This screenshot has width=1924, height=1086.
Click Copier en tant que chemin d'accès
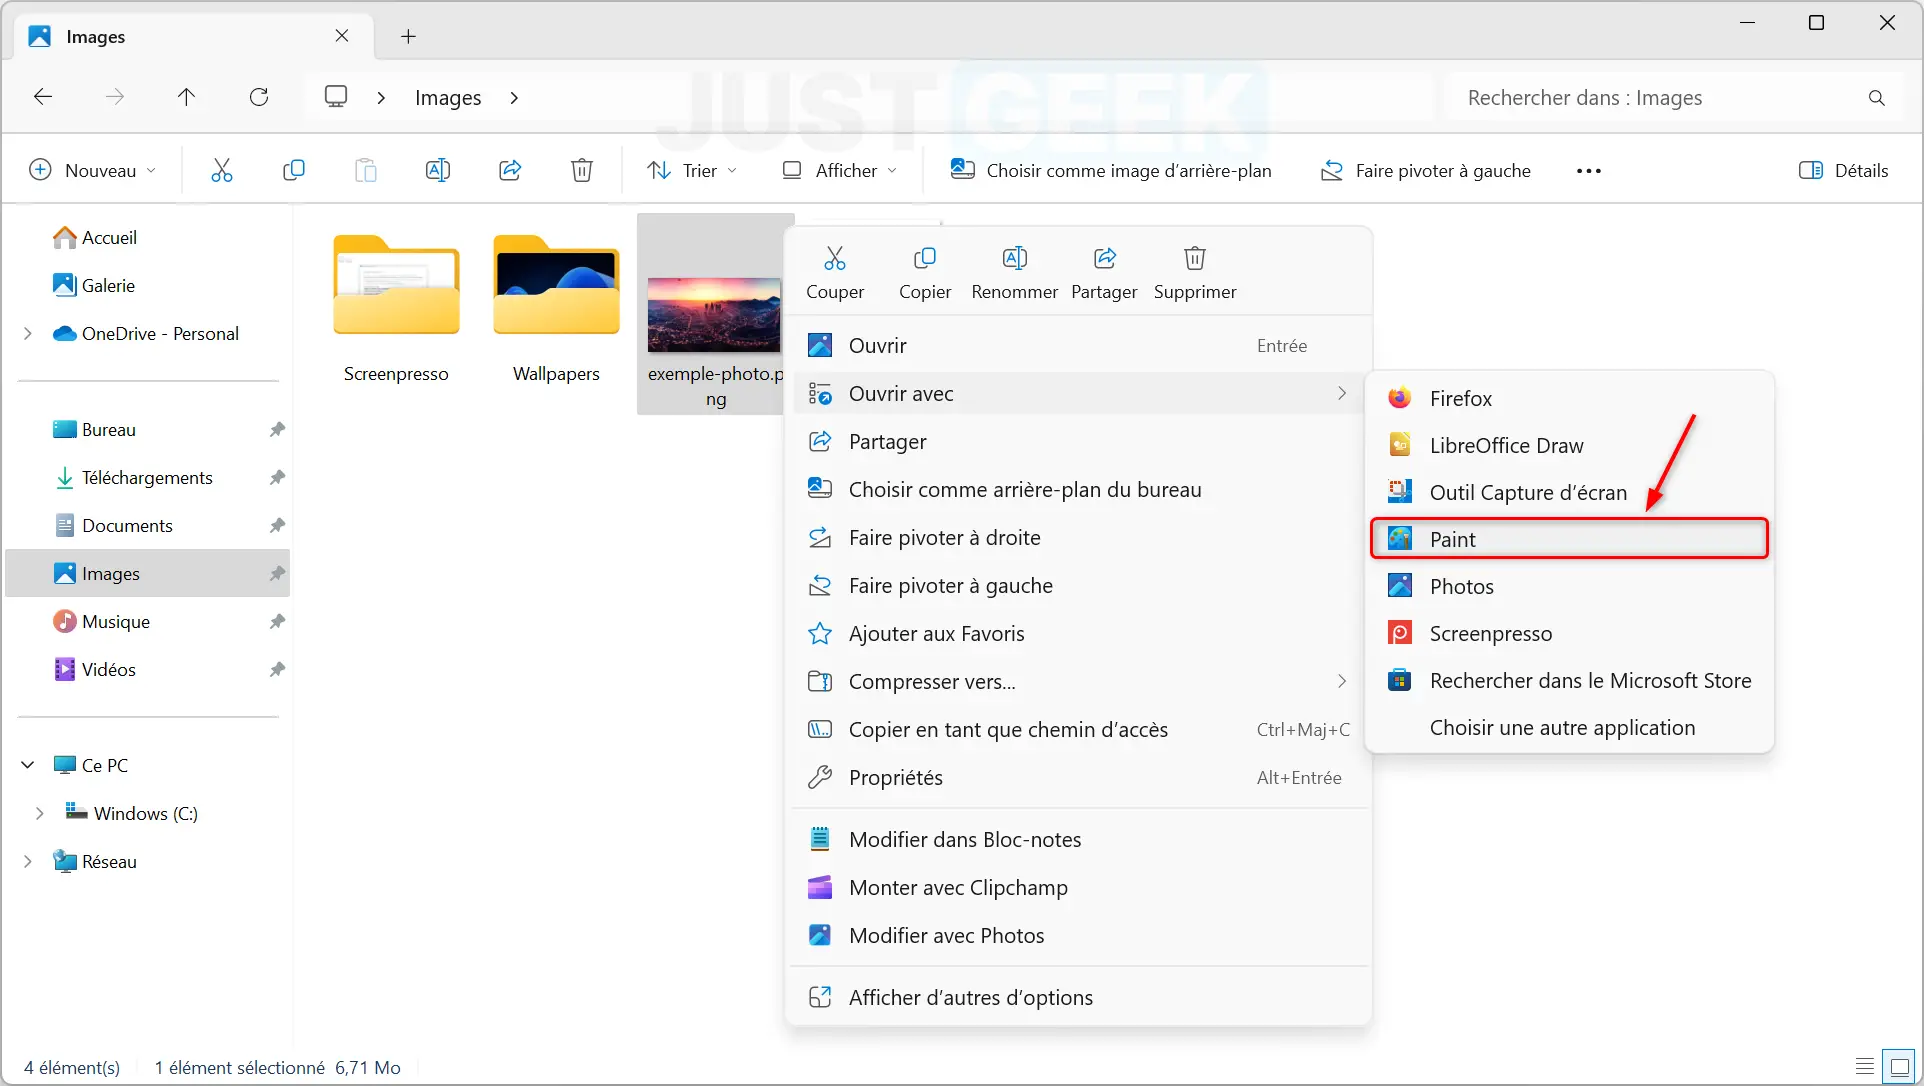tap(1080, 729)
